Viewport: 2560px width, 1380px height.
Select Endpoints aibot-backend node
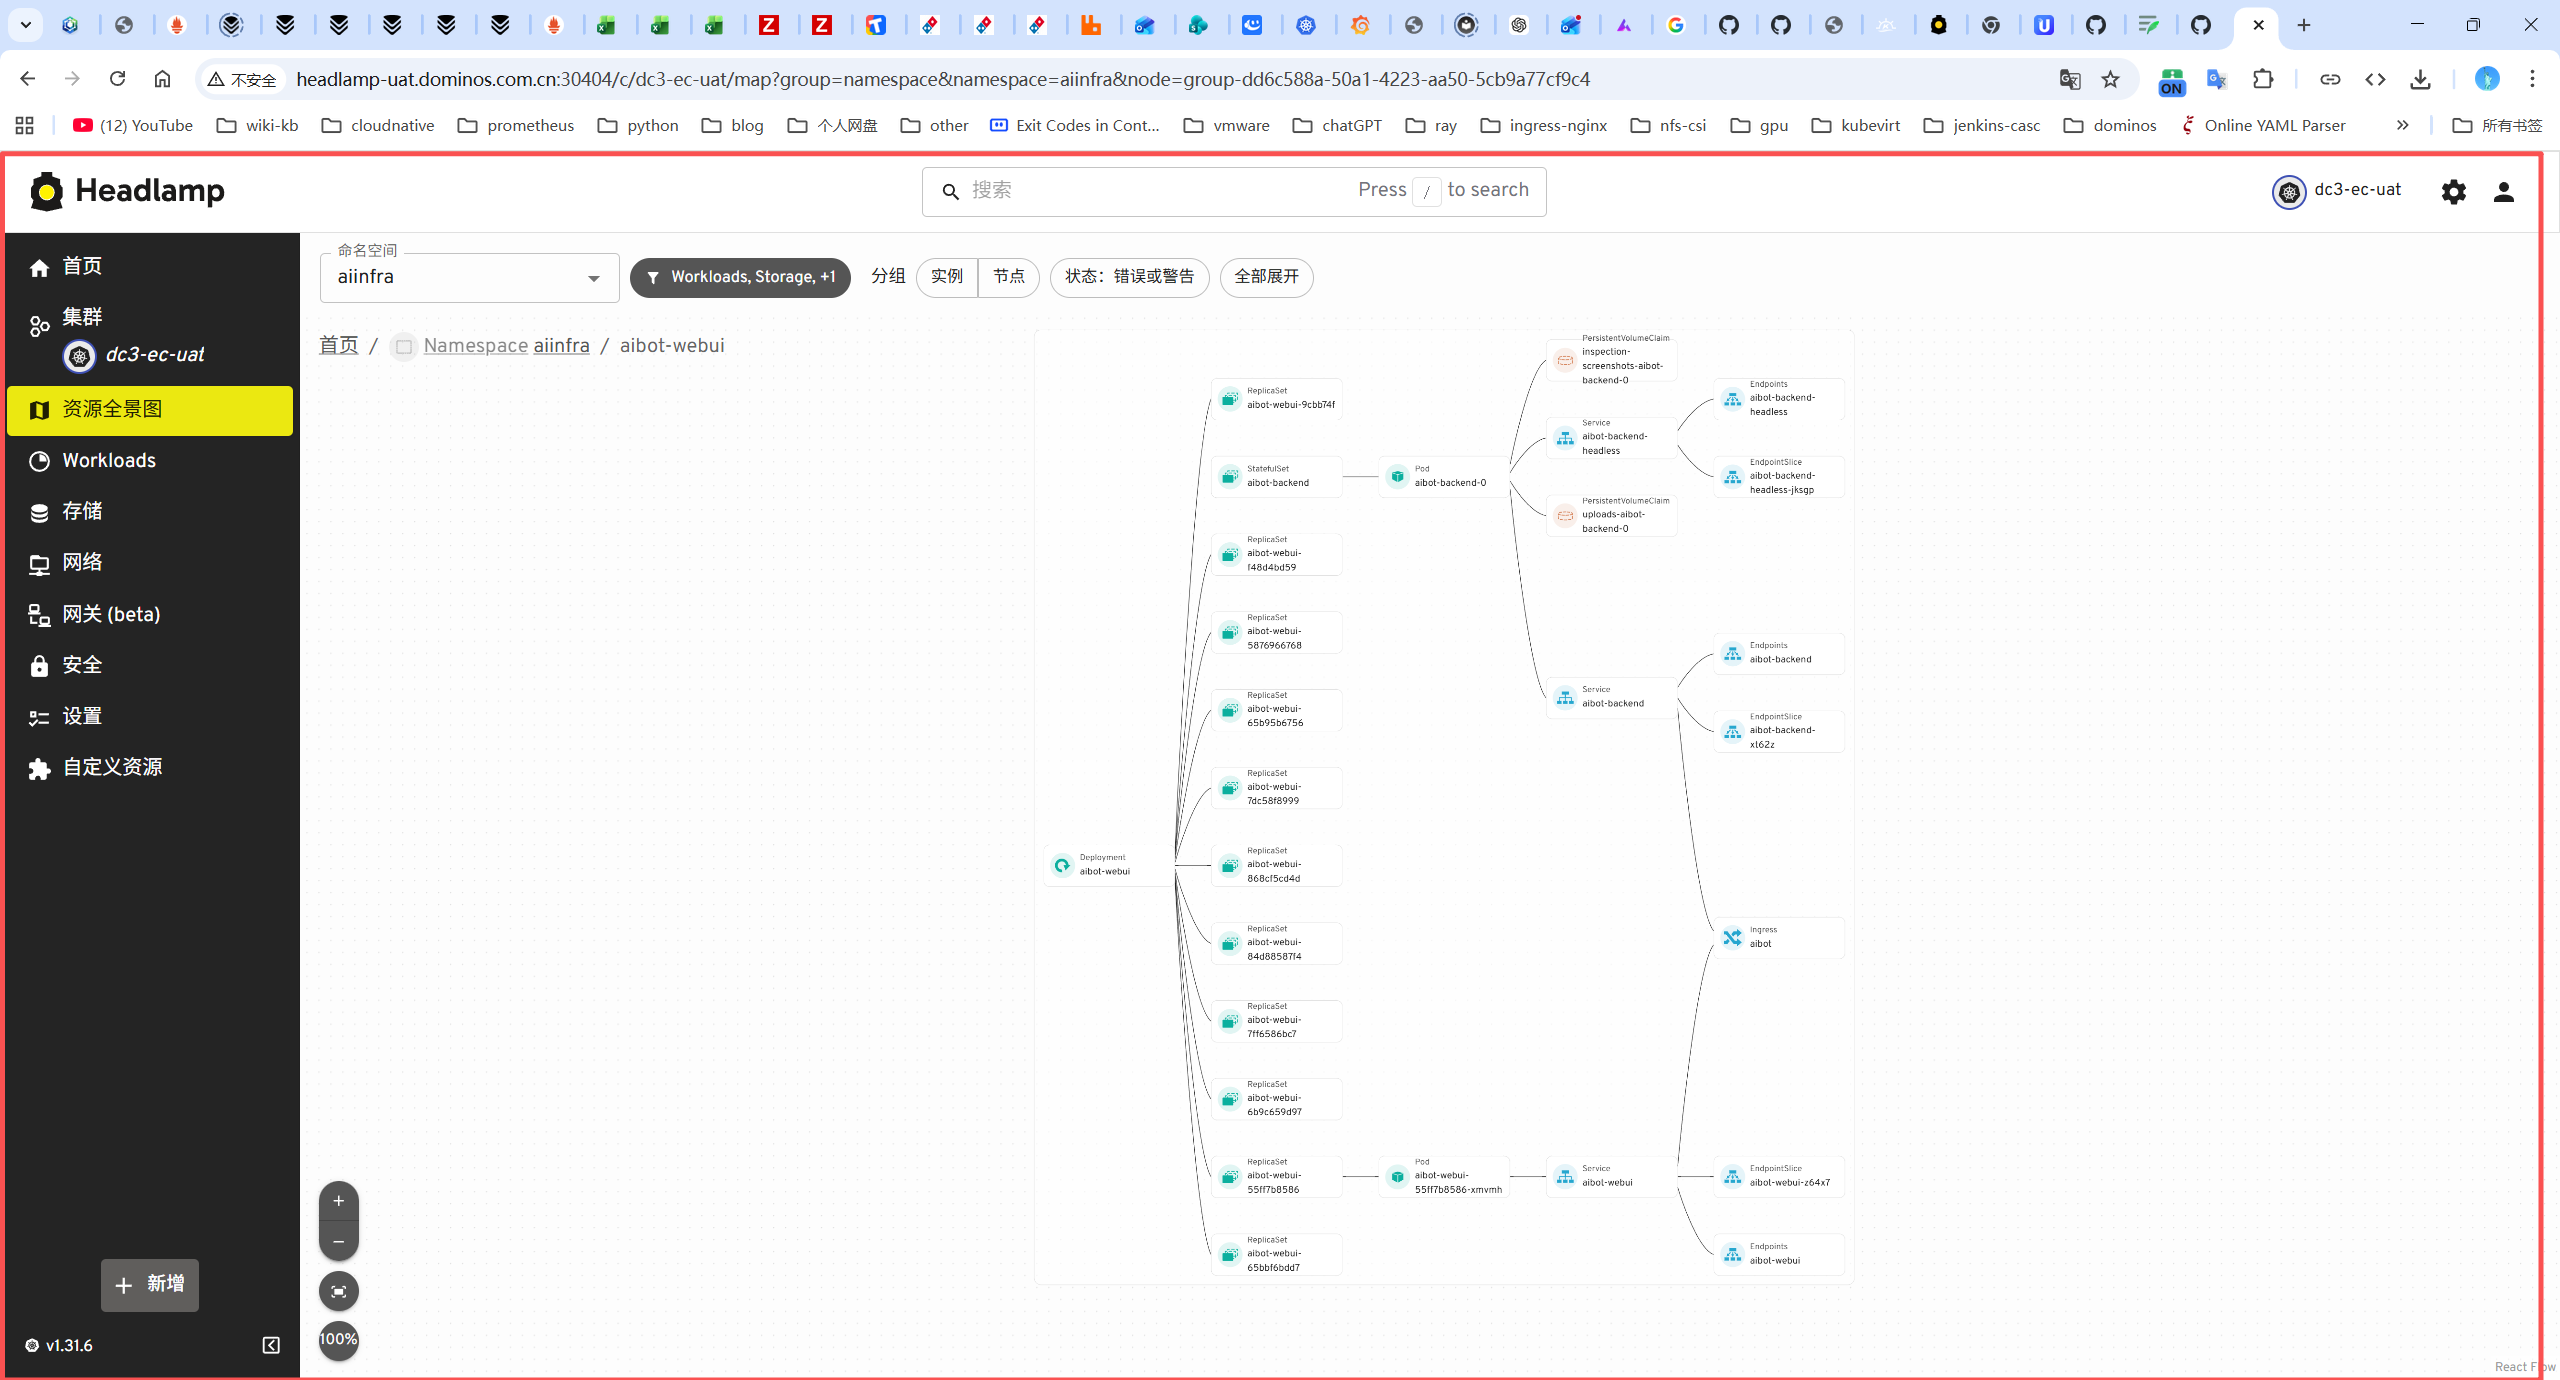click(1779, 653)
